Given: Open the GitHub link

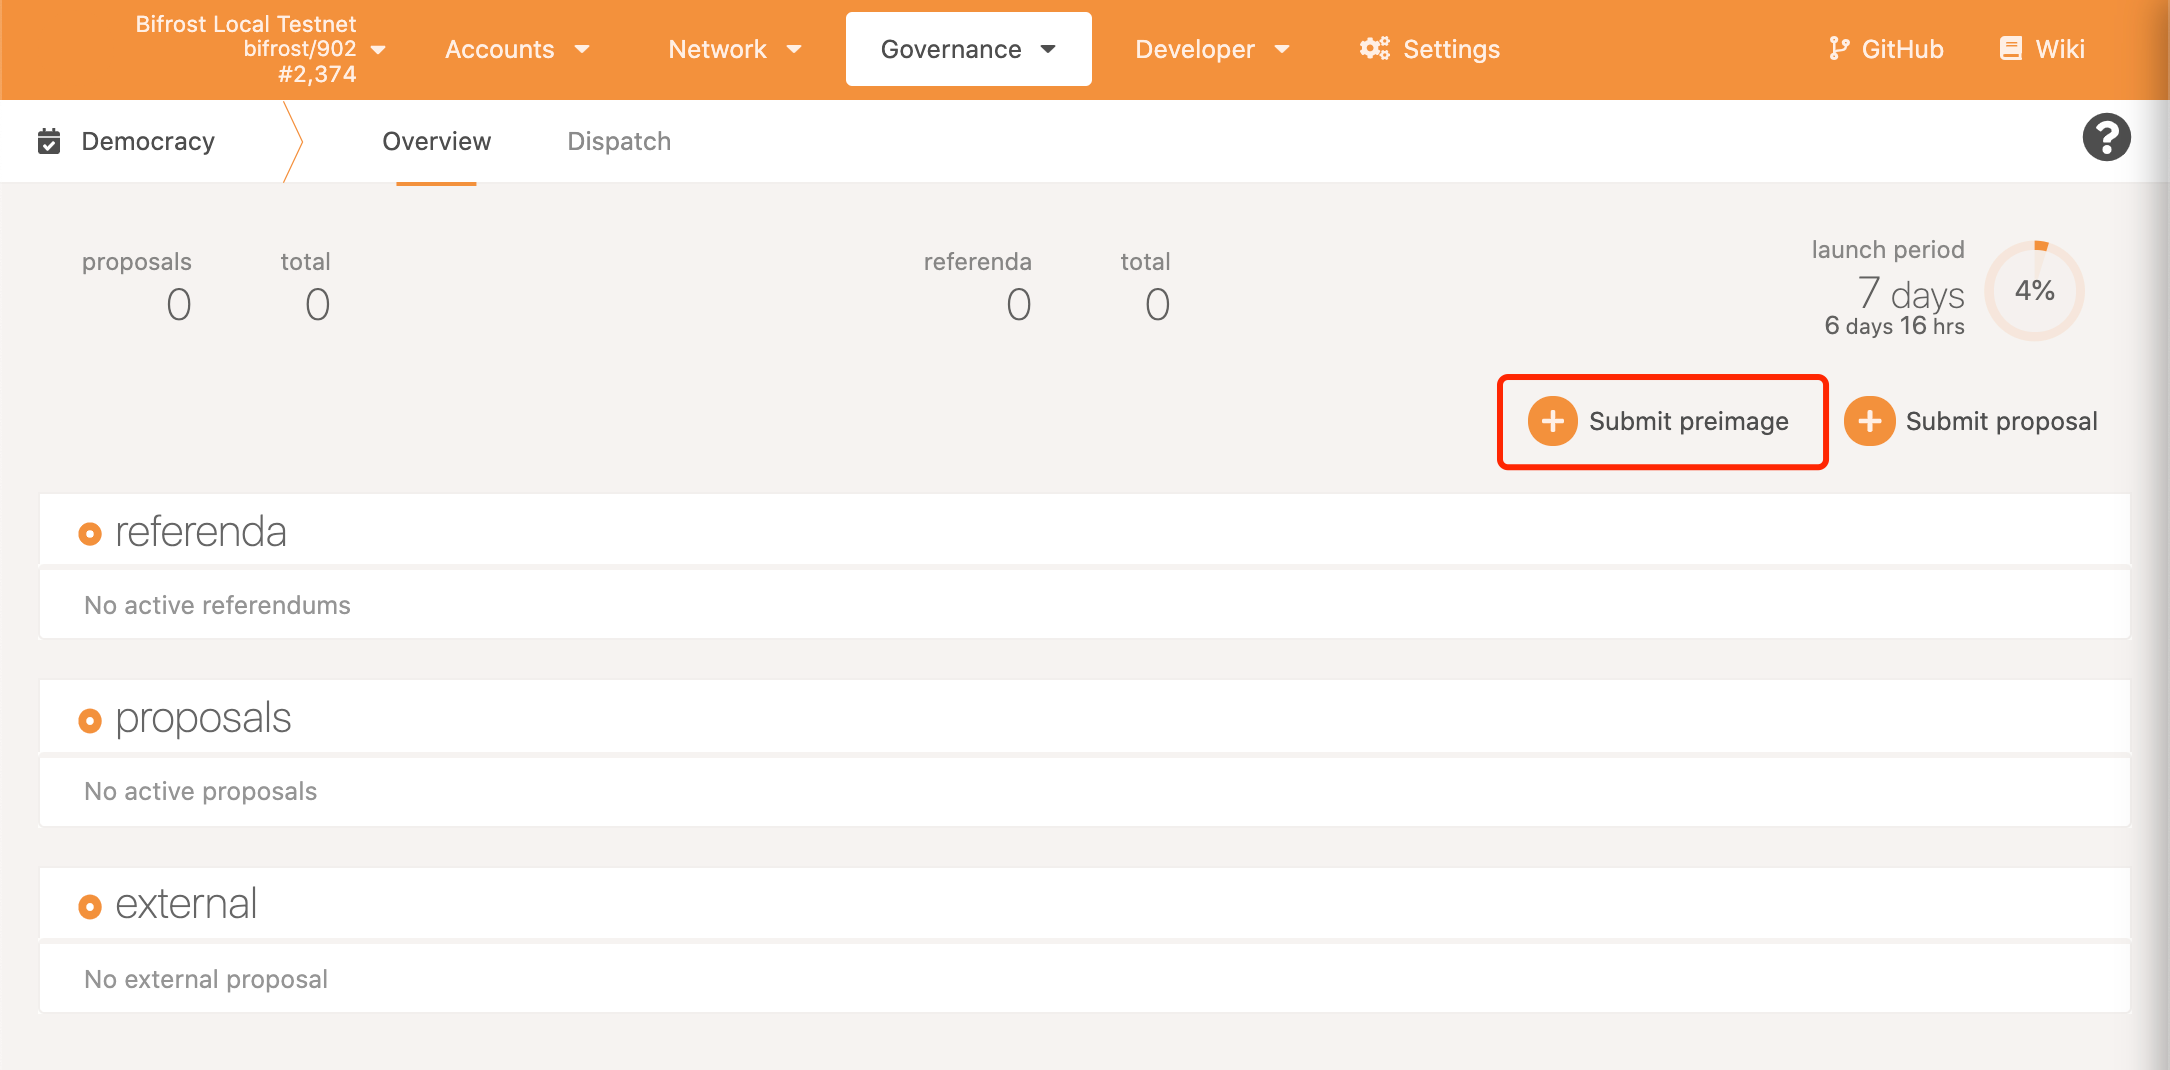Looking at the screenshot, I should (1886, 49).
